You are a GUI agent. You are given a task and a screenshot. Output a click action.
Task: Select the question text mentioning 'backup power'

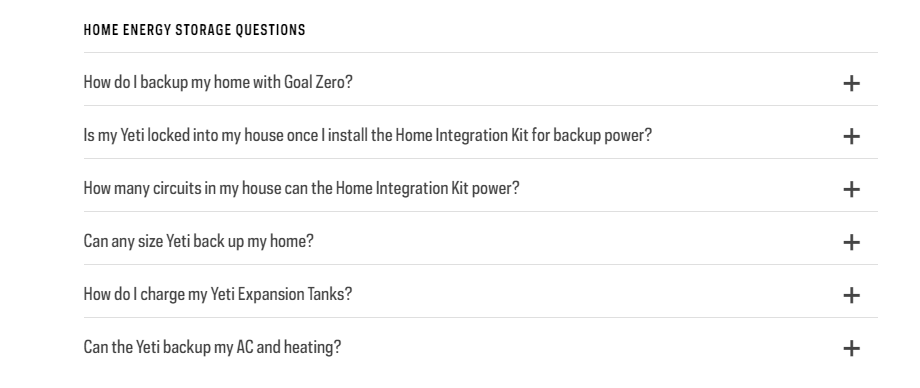point(368,135)
